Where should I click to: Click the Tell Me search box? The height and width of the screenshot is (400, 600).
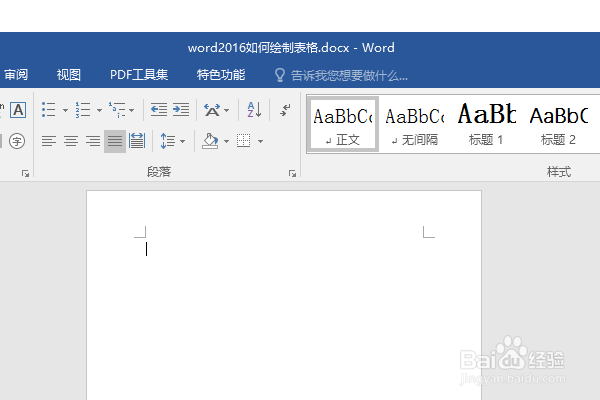coord(349,75)
